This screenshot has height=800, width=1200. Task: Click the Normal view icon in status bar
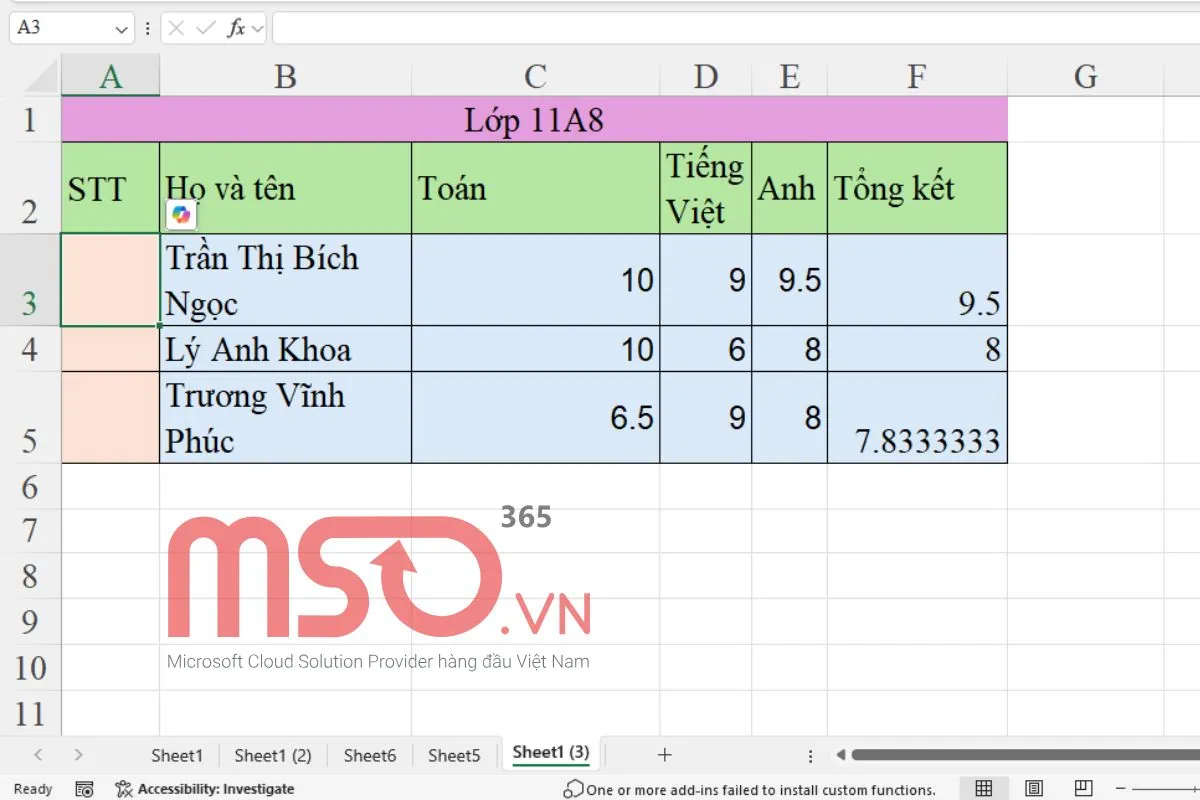click(984, 788)
